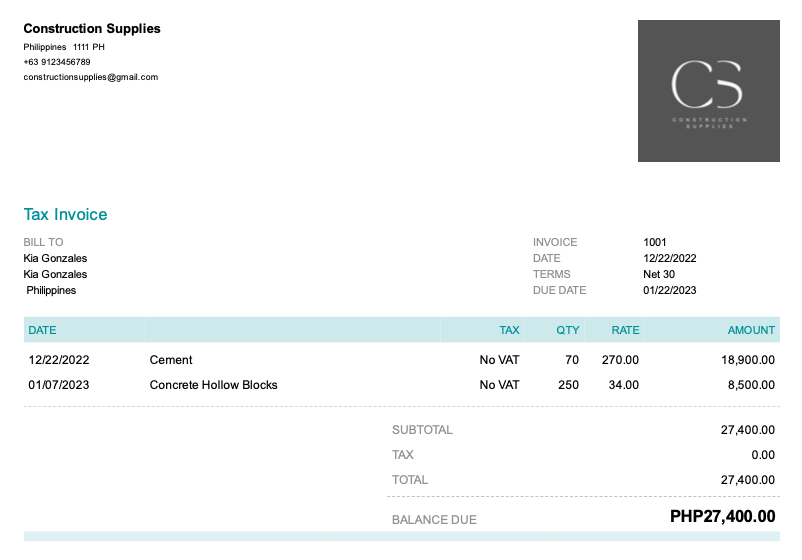Click the 270.00 rate cell
The width and height of the screenshot is (802, 560).
[620, 360]
